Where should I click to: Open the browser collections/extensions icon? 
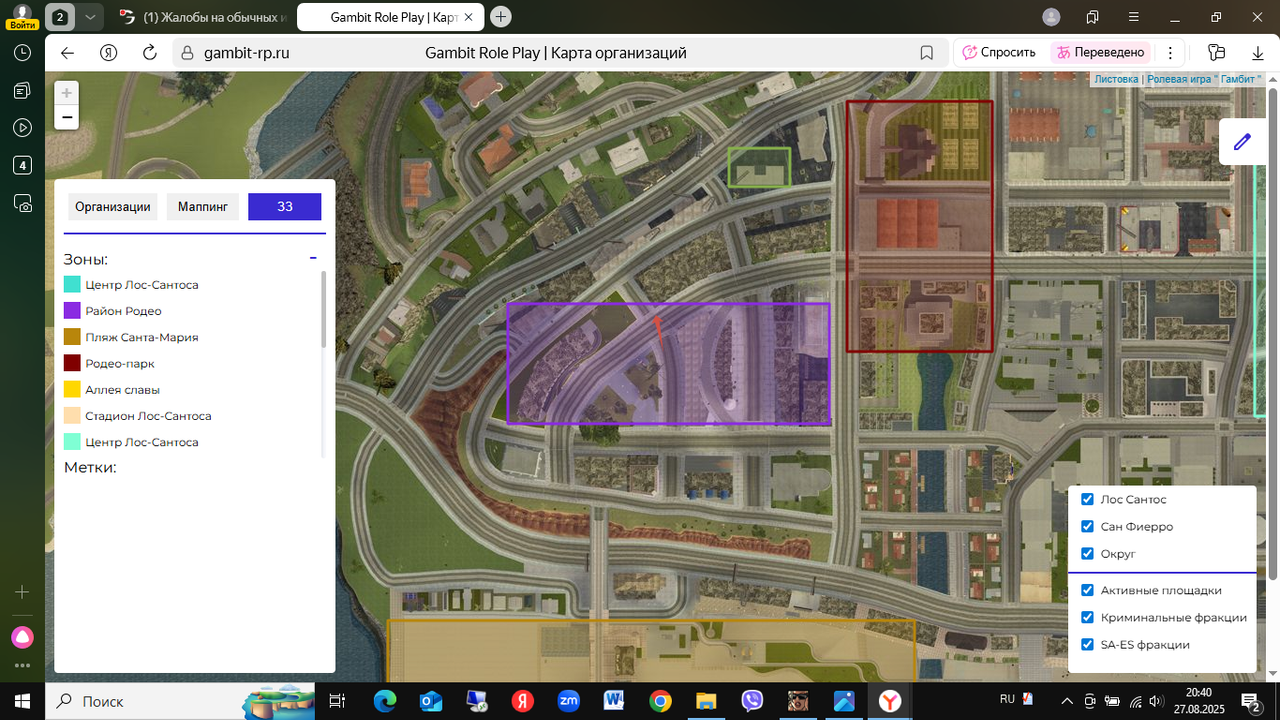(1216, 53)
